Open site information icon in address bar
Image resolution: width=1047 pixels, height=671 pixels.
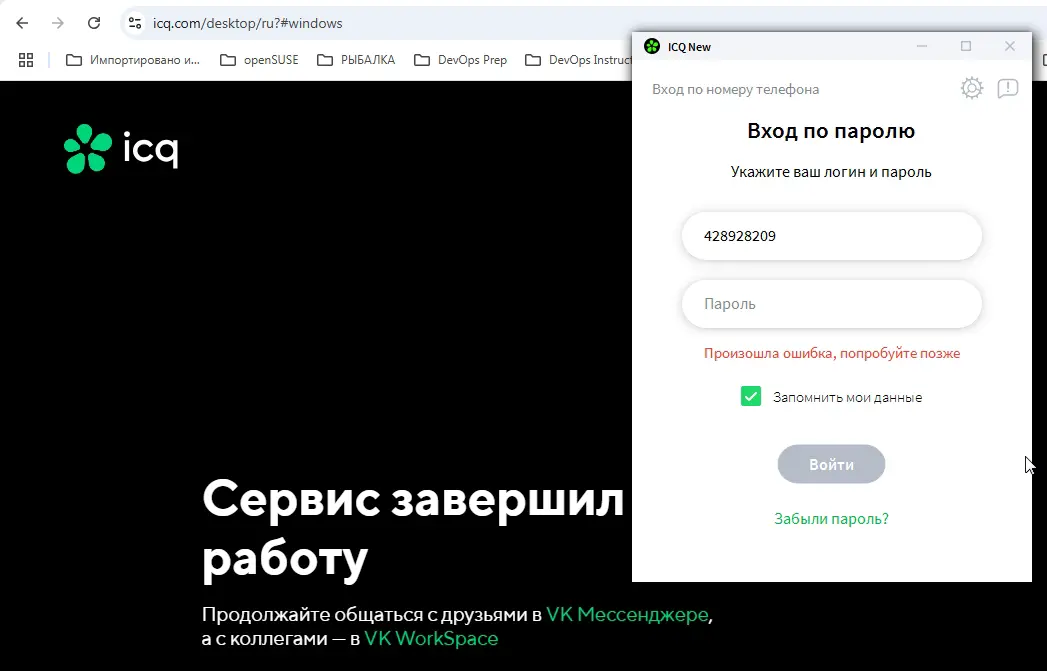coord(135,23)
